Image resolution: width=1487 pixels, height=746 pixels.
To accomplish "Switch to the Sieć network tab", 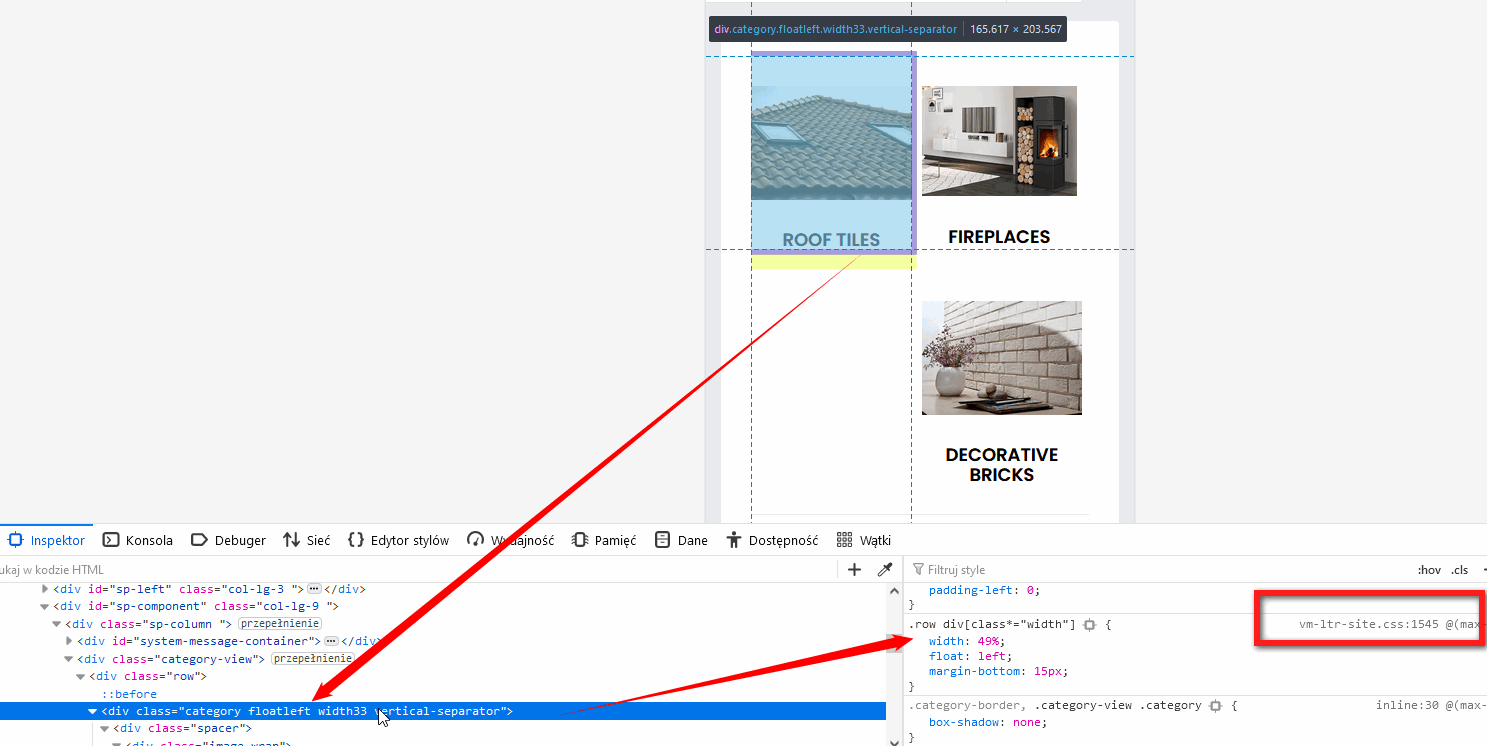I will click(x=307, y=540).
